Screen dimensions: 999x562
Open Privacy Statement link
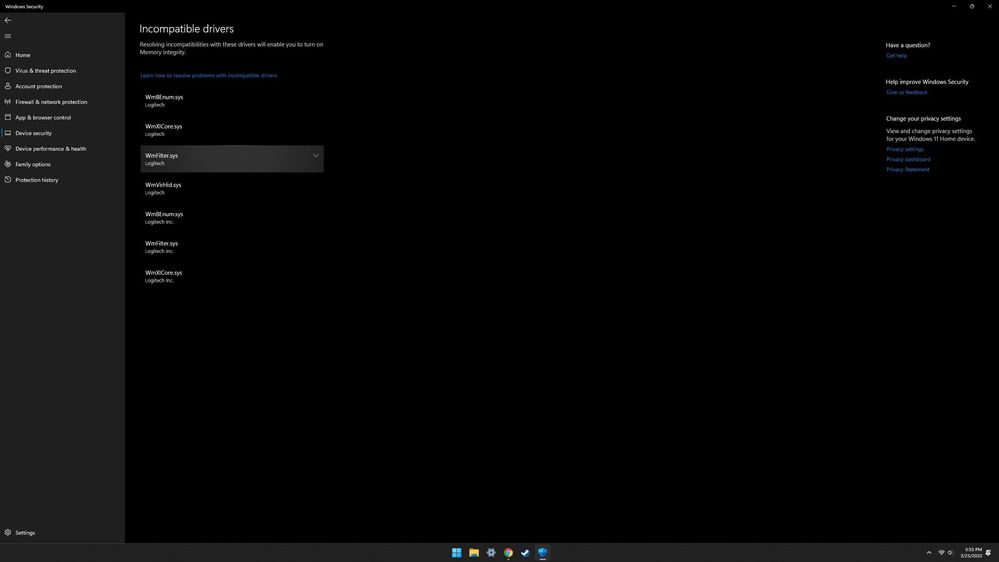907,169
